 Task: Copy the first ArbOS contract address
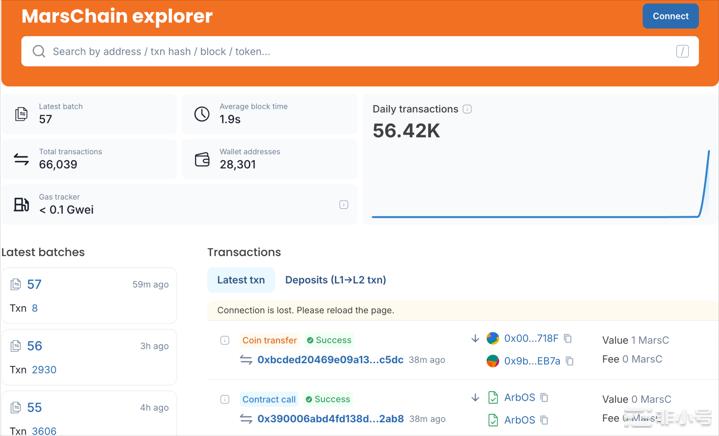[545, 398]
